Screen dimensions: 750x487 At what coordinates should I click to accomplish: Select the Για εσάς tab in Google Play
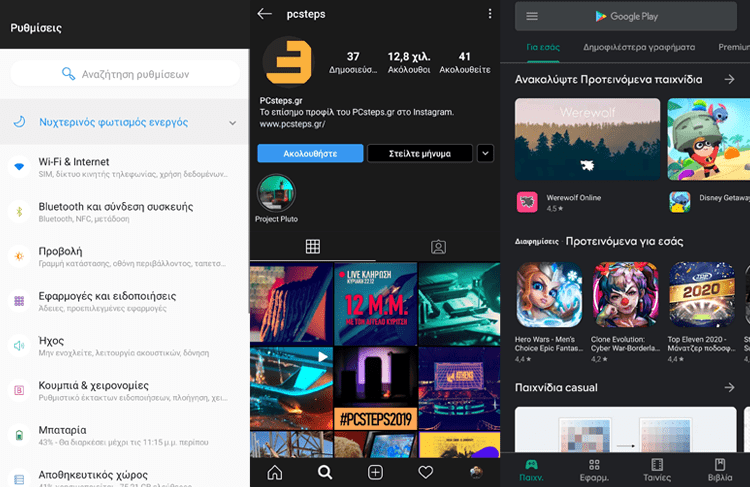point(543,47)
